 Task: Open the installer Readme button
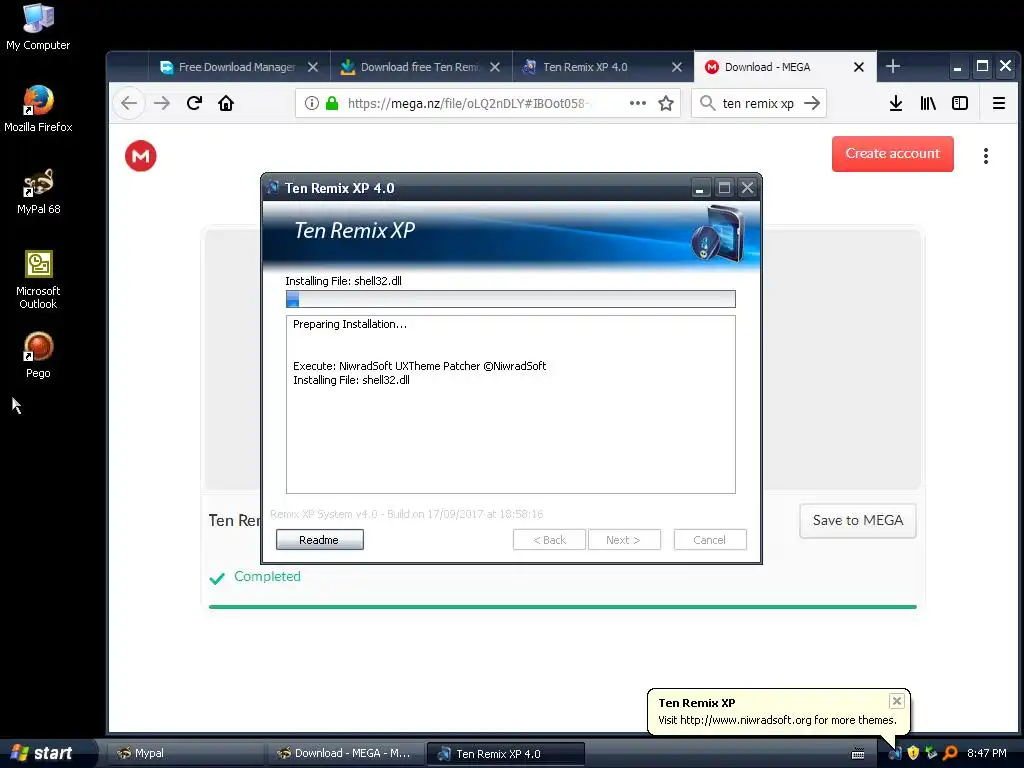click(x=319, y=539)
